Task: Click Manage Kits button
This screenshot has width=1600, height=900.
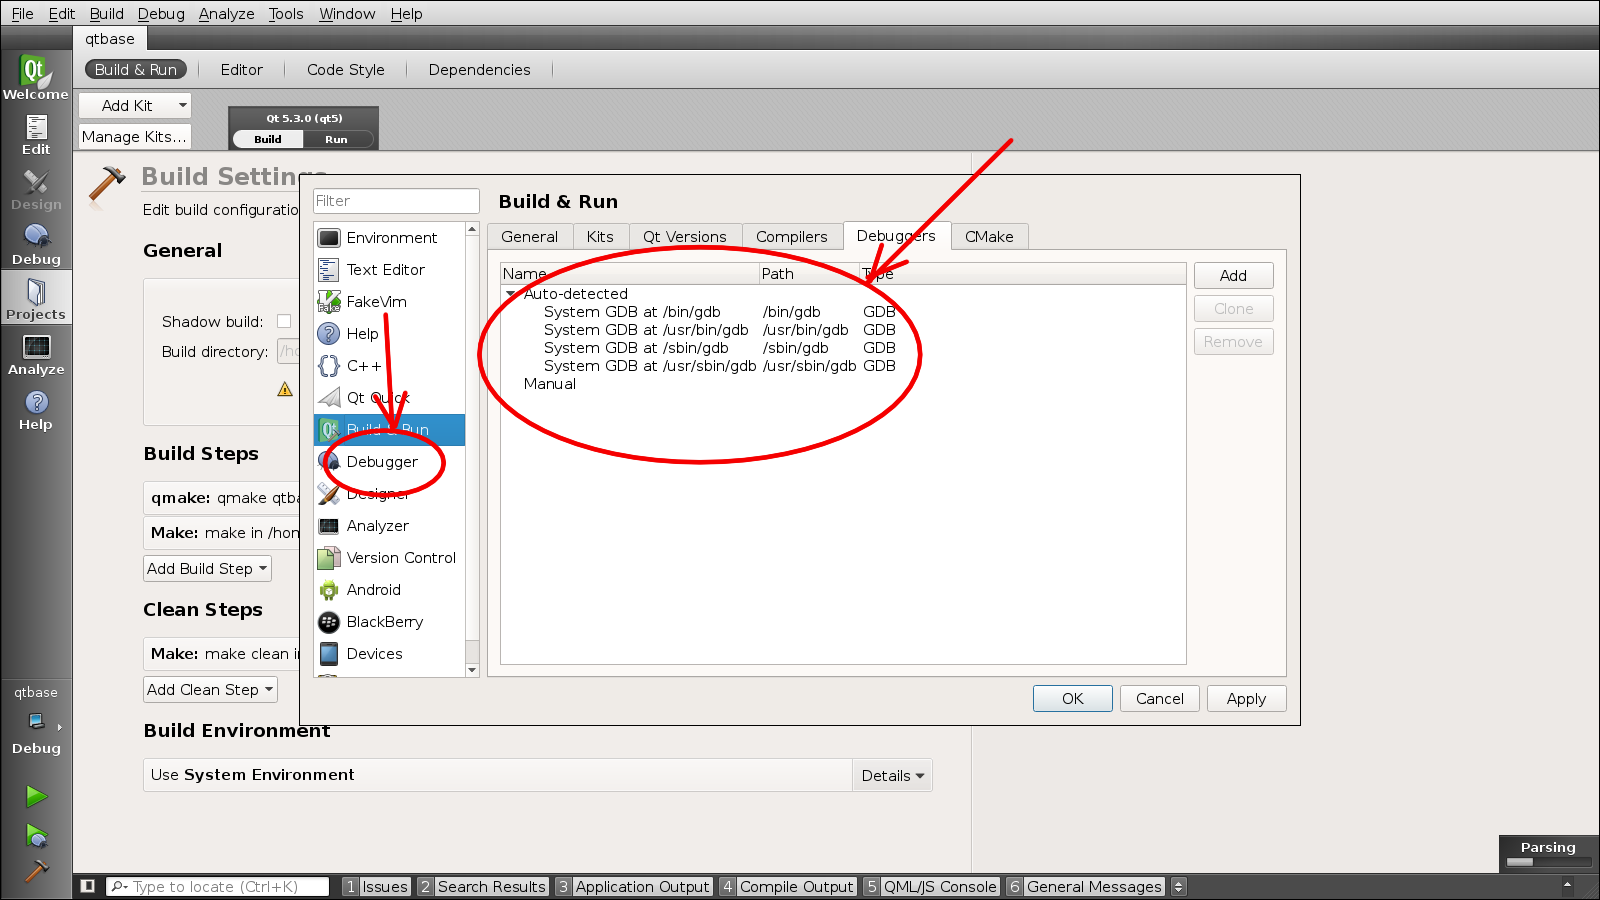Action: (134, 137)
